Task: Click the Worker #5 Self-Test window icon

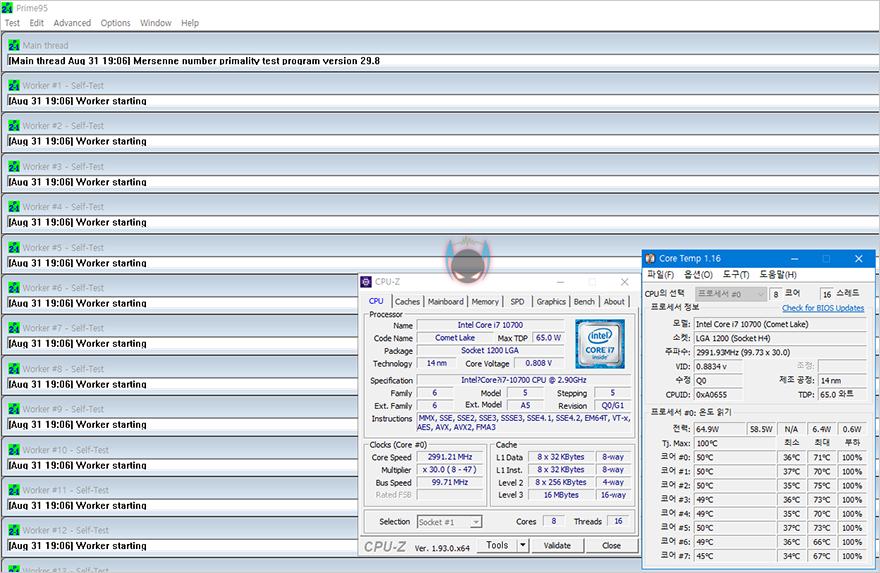Action: (x=14, y=247)
